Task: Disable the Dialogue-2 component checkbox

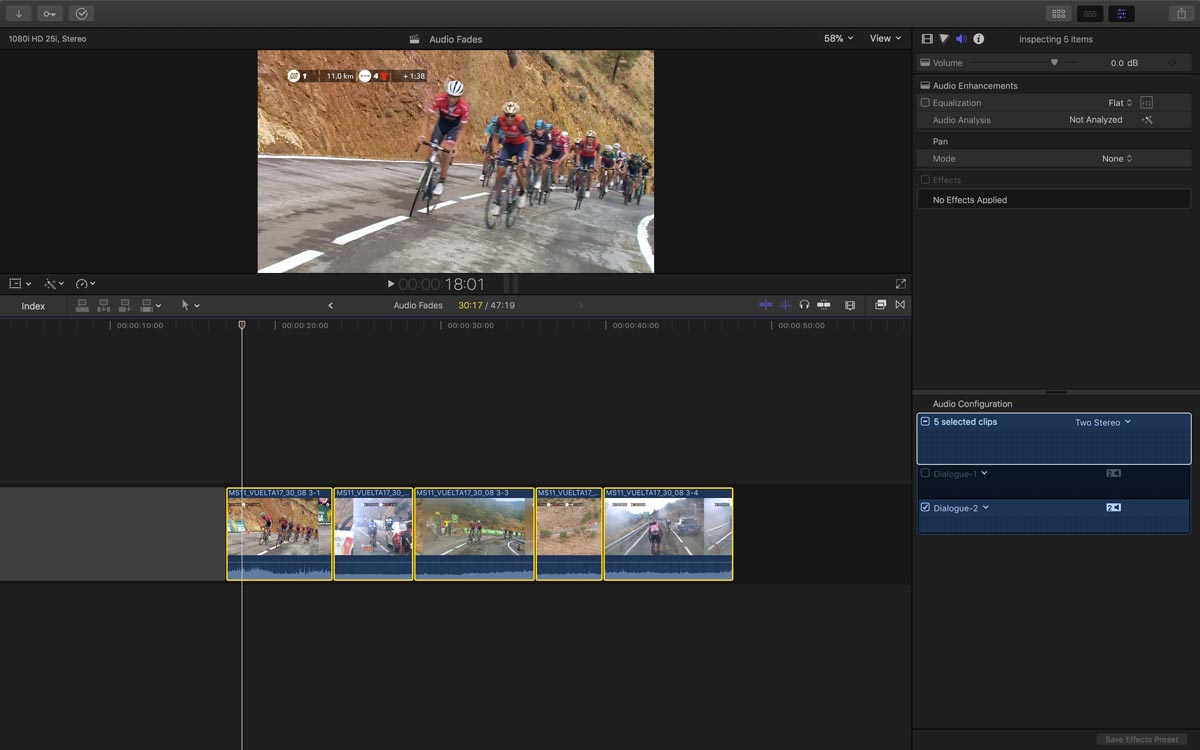Action: (925, 508)
